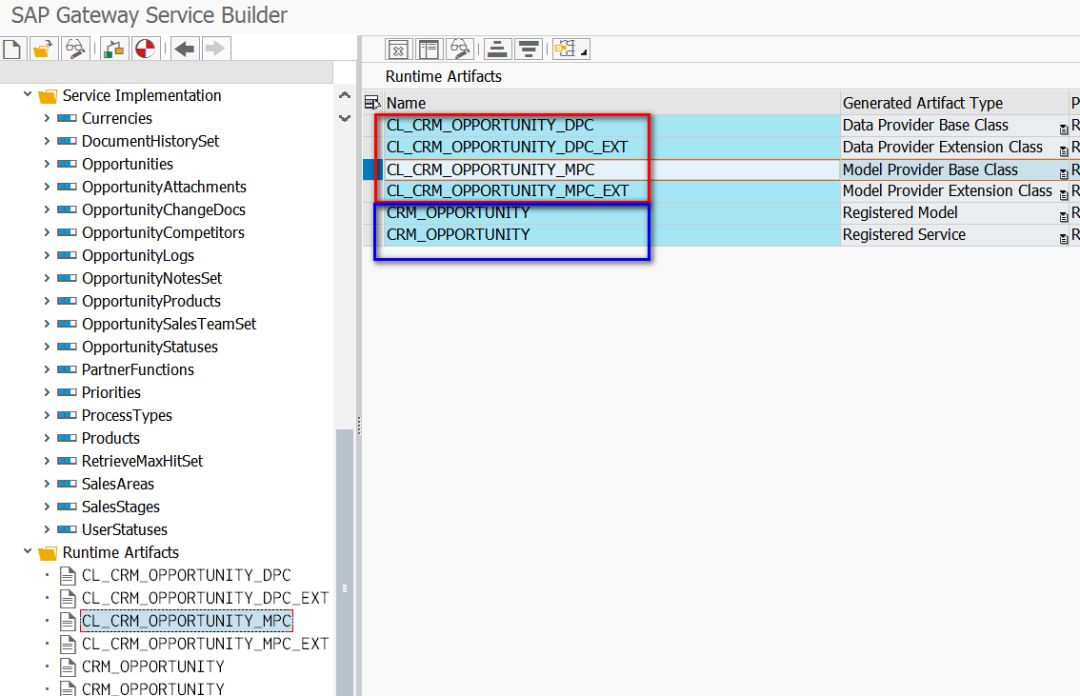
Task: Select RetrieveMaxHitSet in the tree
Action: tap(142, 461)
